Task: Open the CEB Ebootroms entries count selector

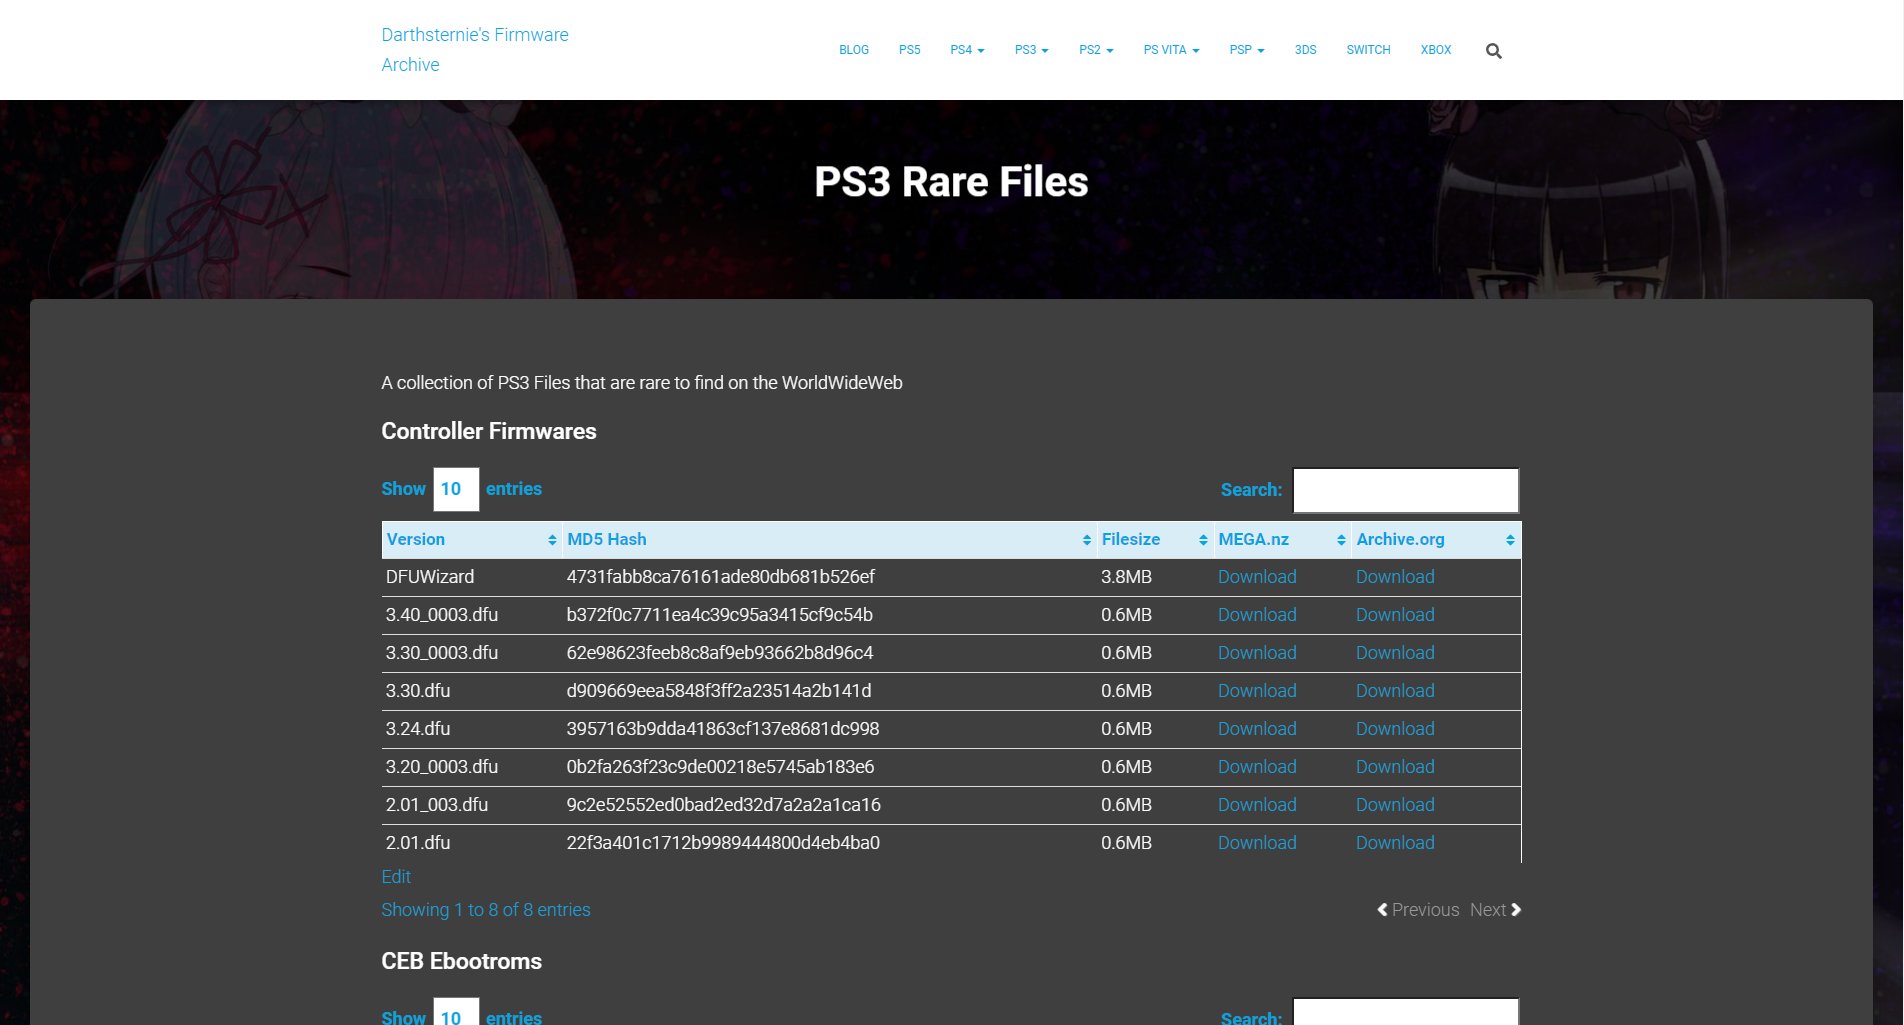Action: [456, 1012]
